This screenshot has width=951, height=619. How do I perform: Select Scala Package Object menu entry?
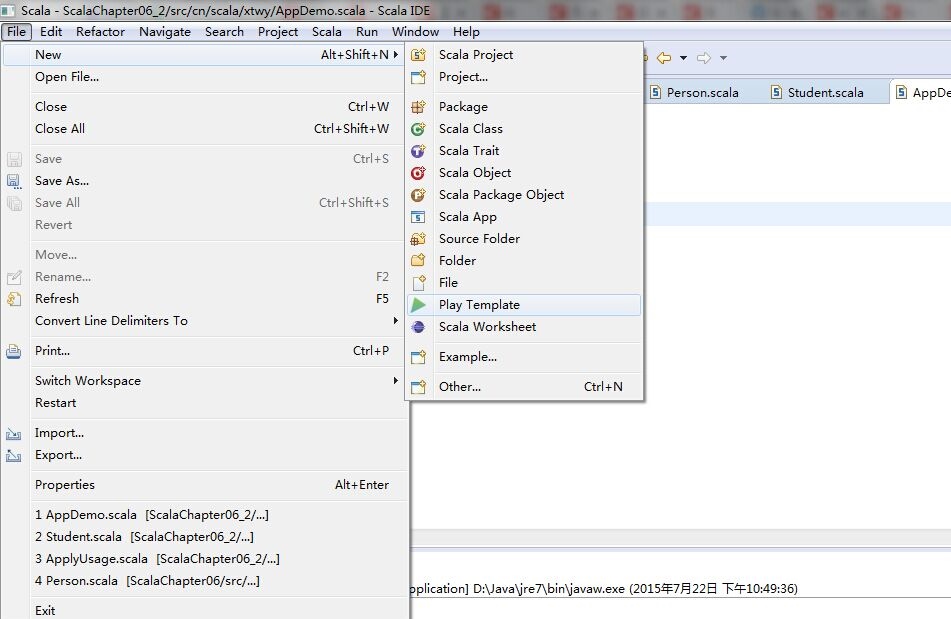coord(524,195)
